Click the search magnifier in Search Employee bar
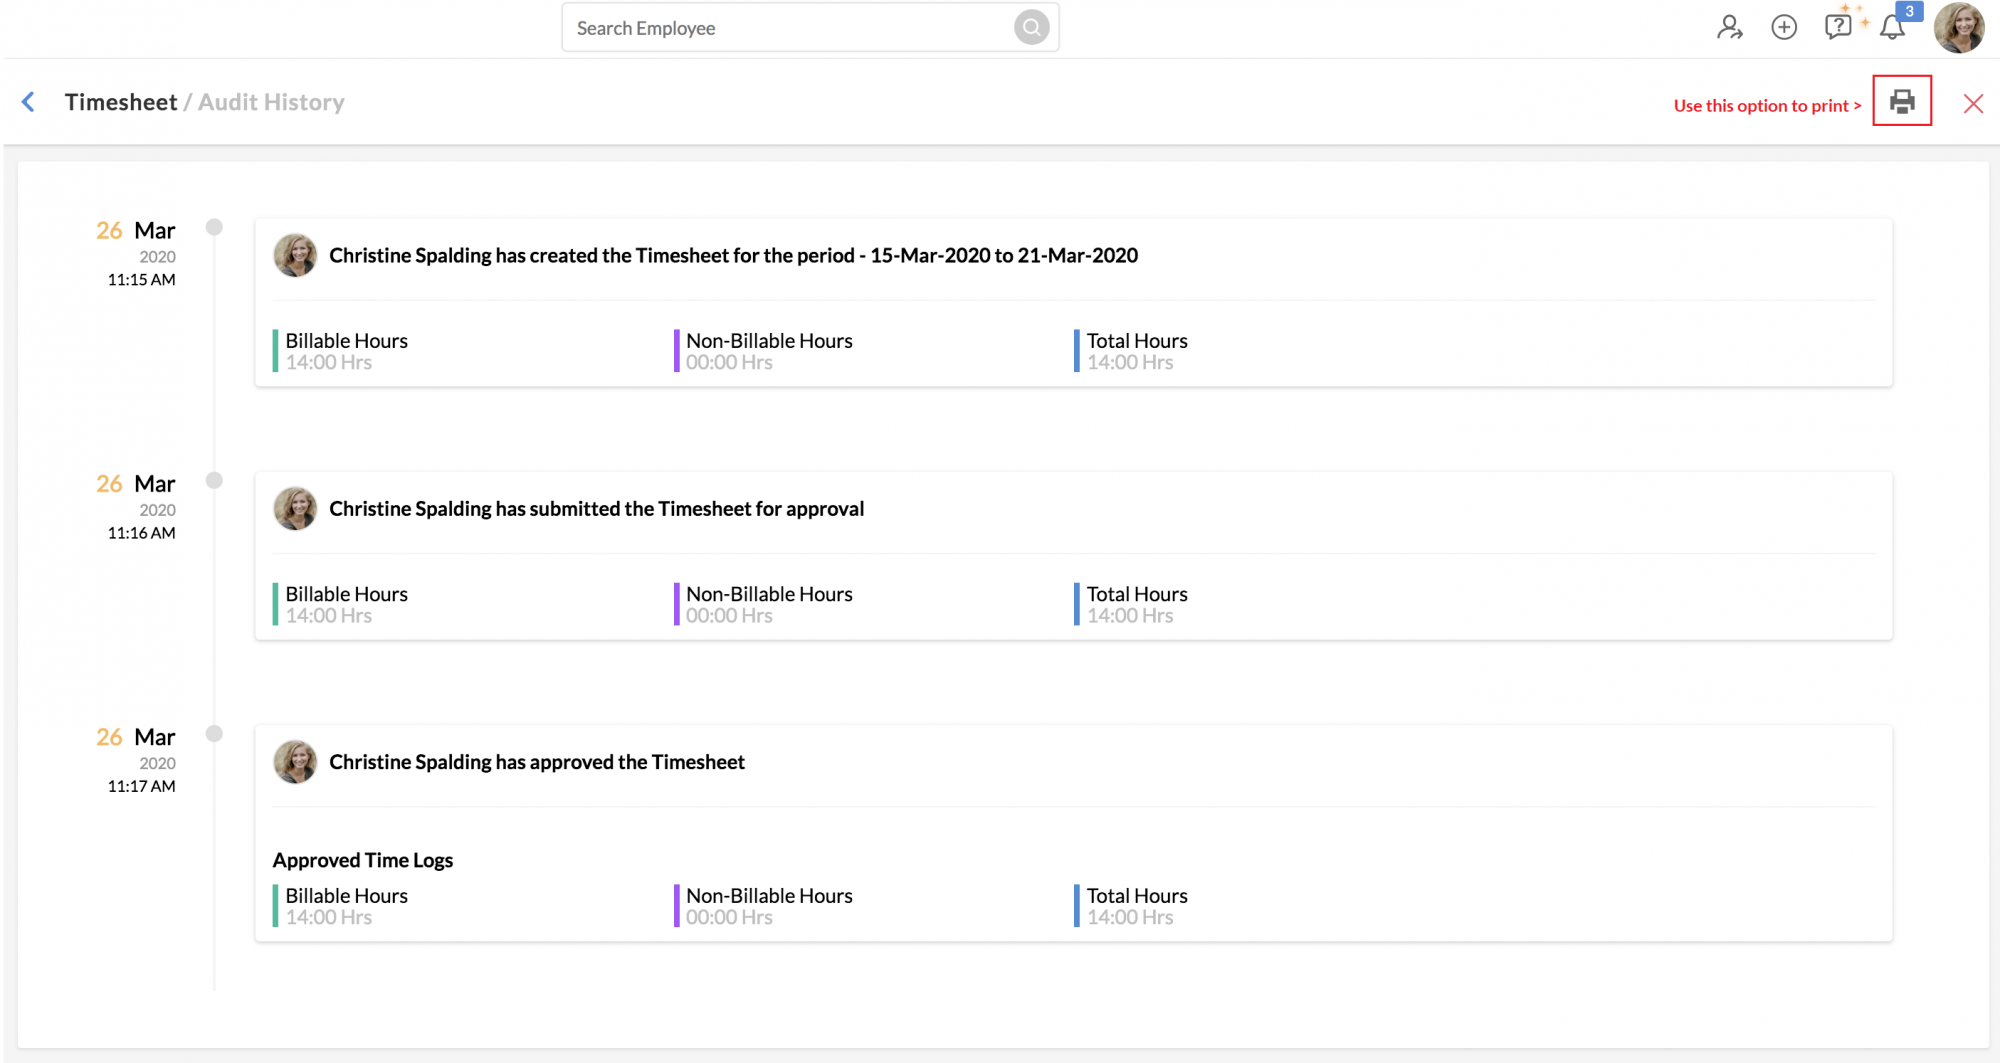 point(1030,27)
